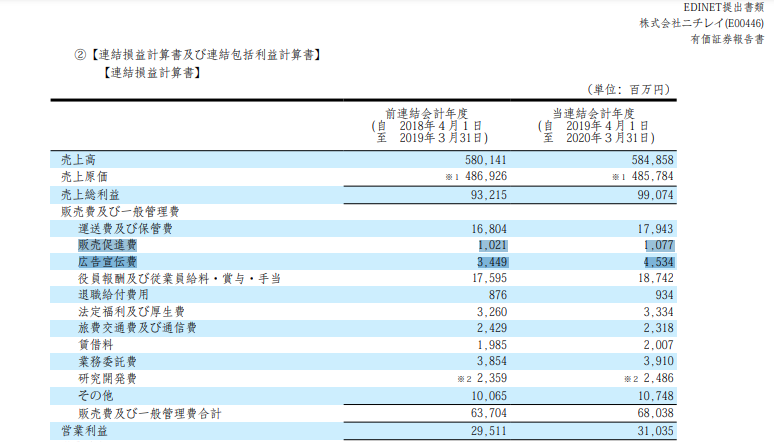This screenshot has width=774, height=442.
Task: Click the 販売費及び一般管理費 heading
Action: click(120, 212)
